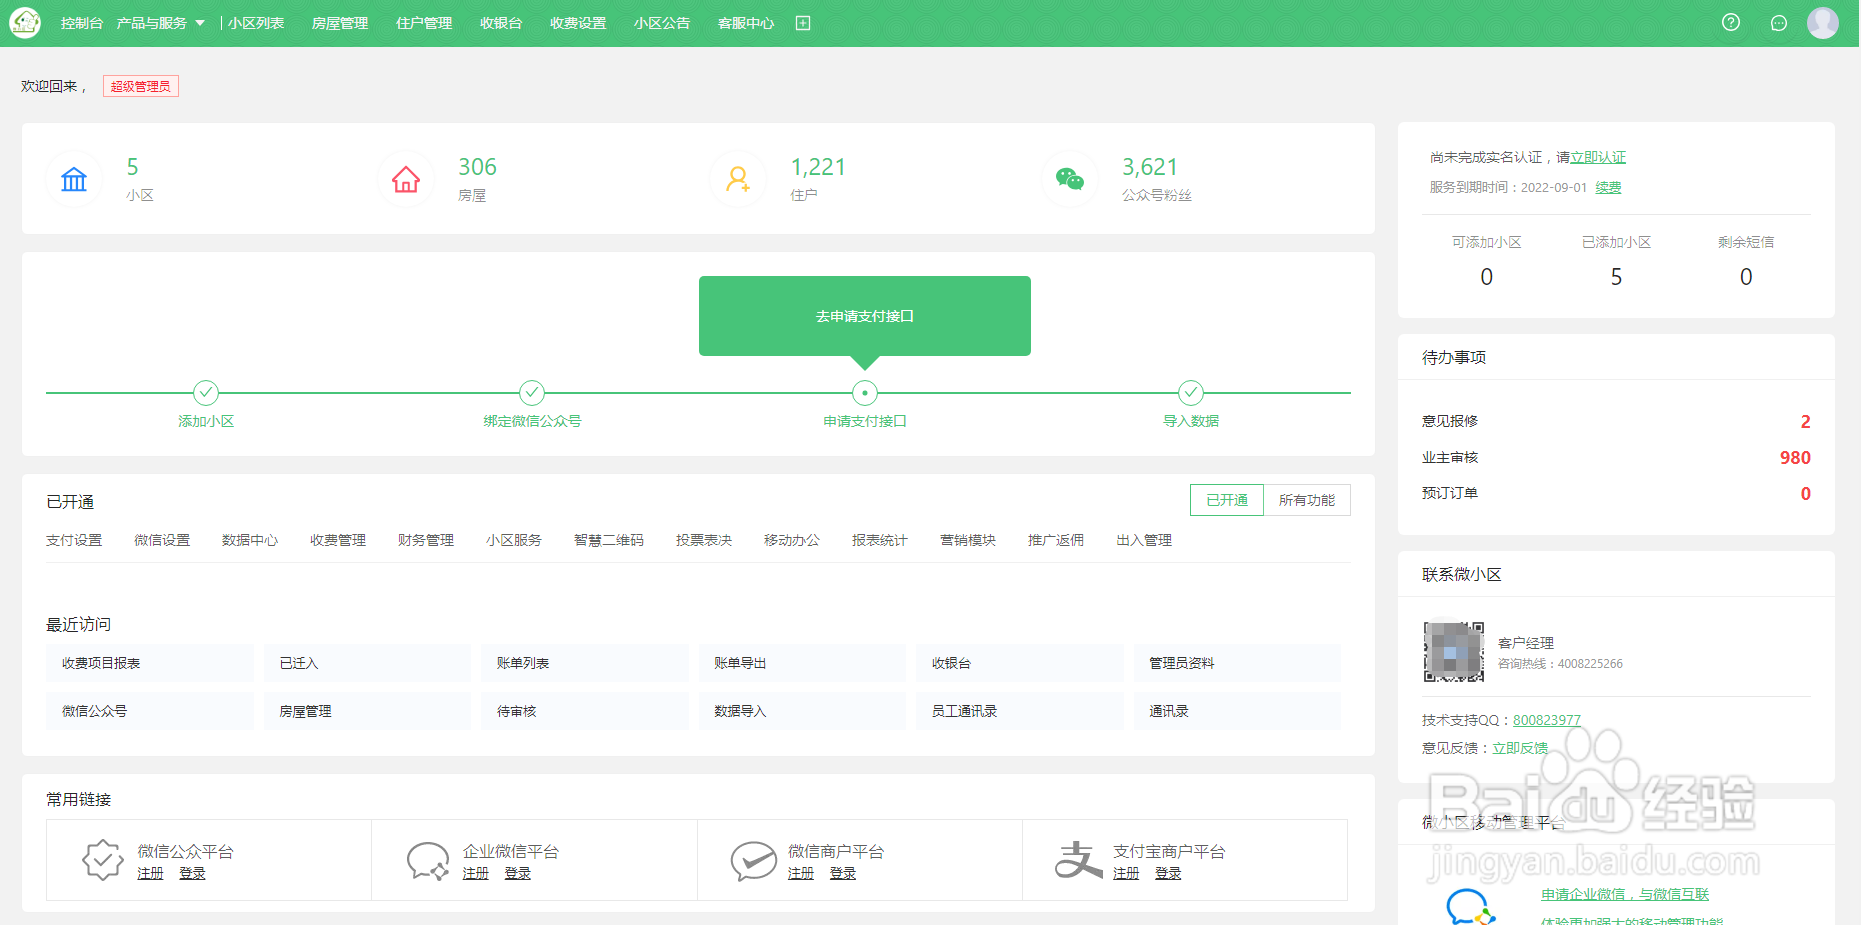Open the 业主审核 pending count 980

tap(1795, 457)
